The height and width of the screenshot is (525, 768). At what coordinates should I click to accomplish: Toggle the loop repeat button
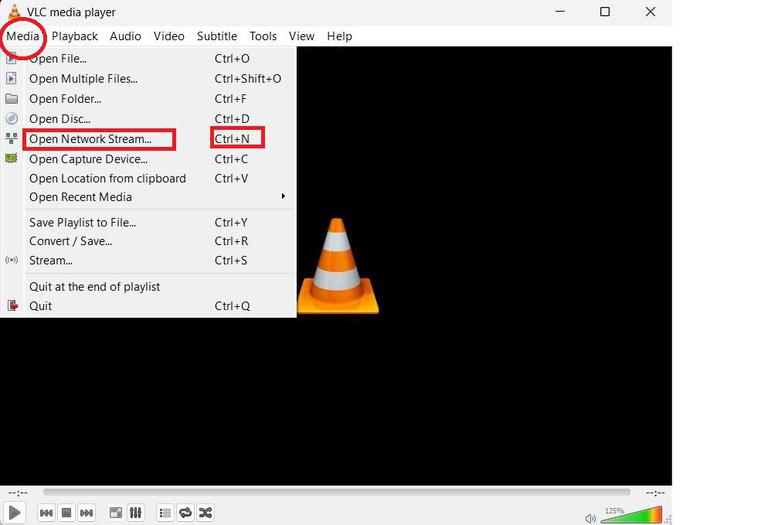pos(186,513)
